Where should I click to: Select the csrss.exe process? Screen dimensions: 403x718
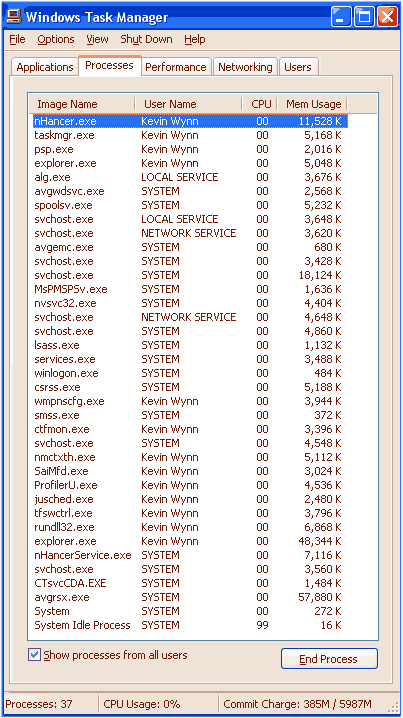[190, 387]
